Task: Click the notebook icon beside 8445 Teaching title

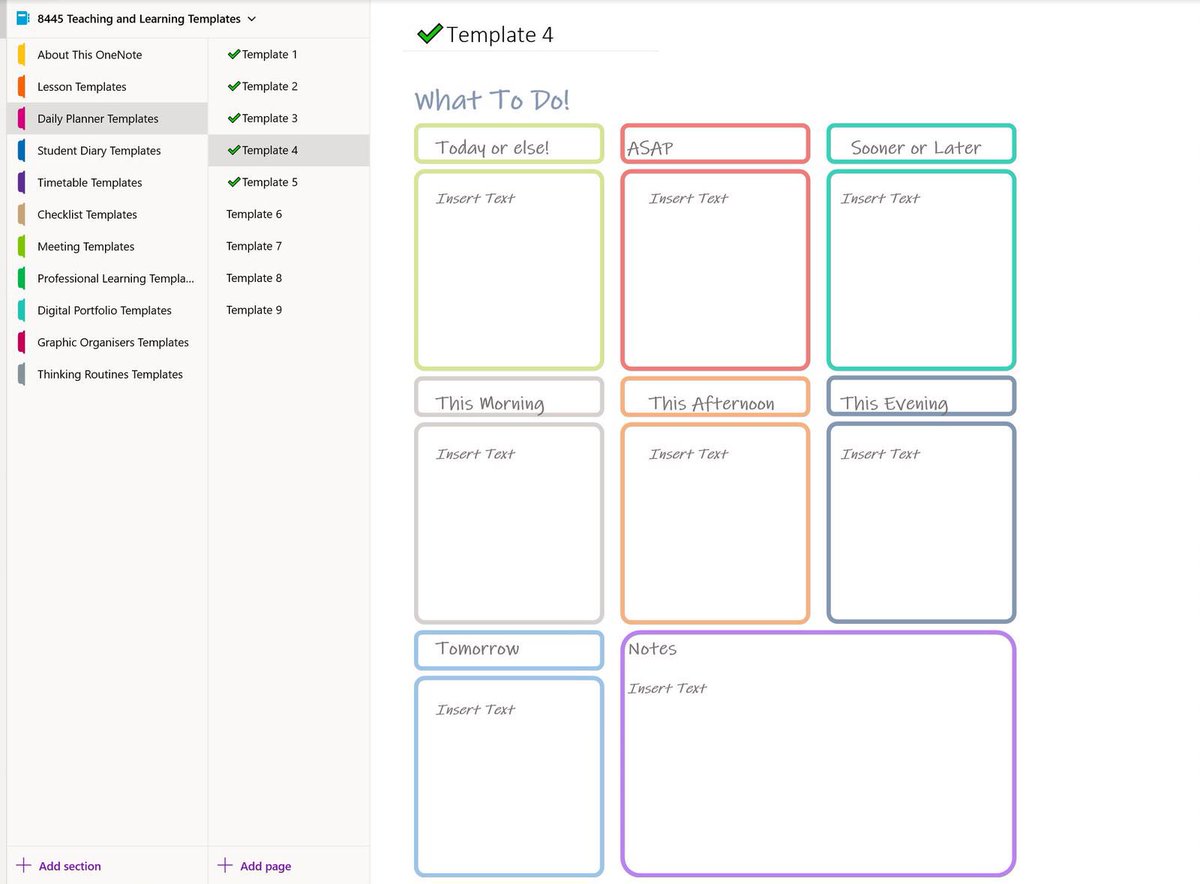Action: pyautogui.click(x=23, y=18)
